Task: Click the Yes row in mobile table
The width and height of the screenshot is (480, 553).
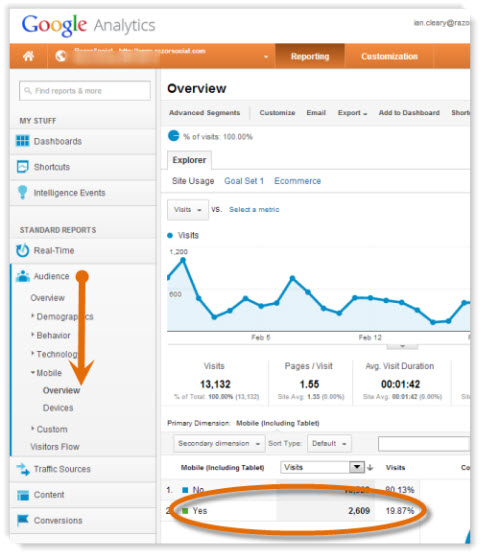Action: click(x=292, y=511)
